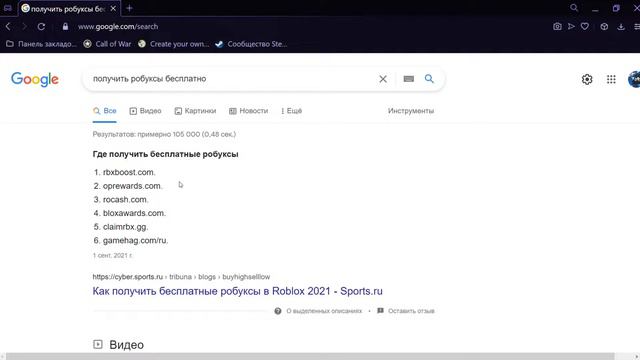
Task: Click the bloxawards.com list entry
Action: point(134,213)
